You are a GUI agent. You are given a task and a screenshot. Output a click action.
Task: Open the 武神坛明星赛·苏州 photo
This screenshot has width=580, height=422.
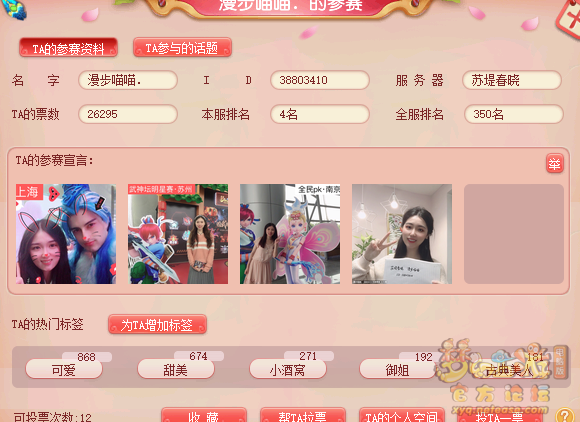pos(178,234)
